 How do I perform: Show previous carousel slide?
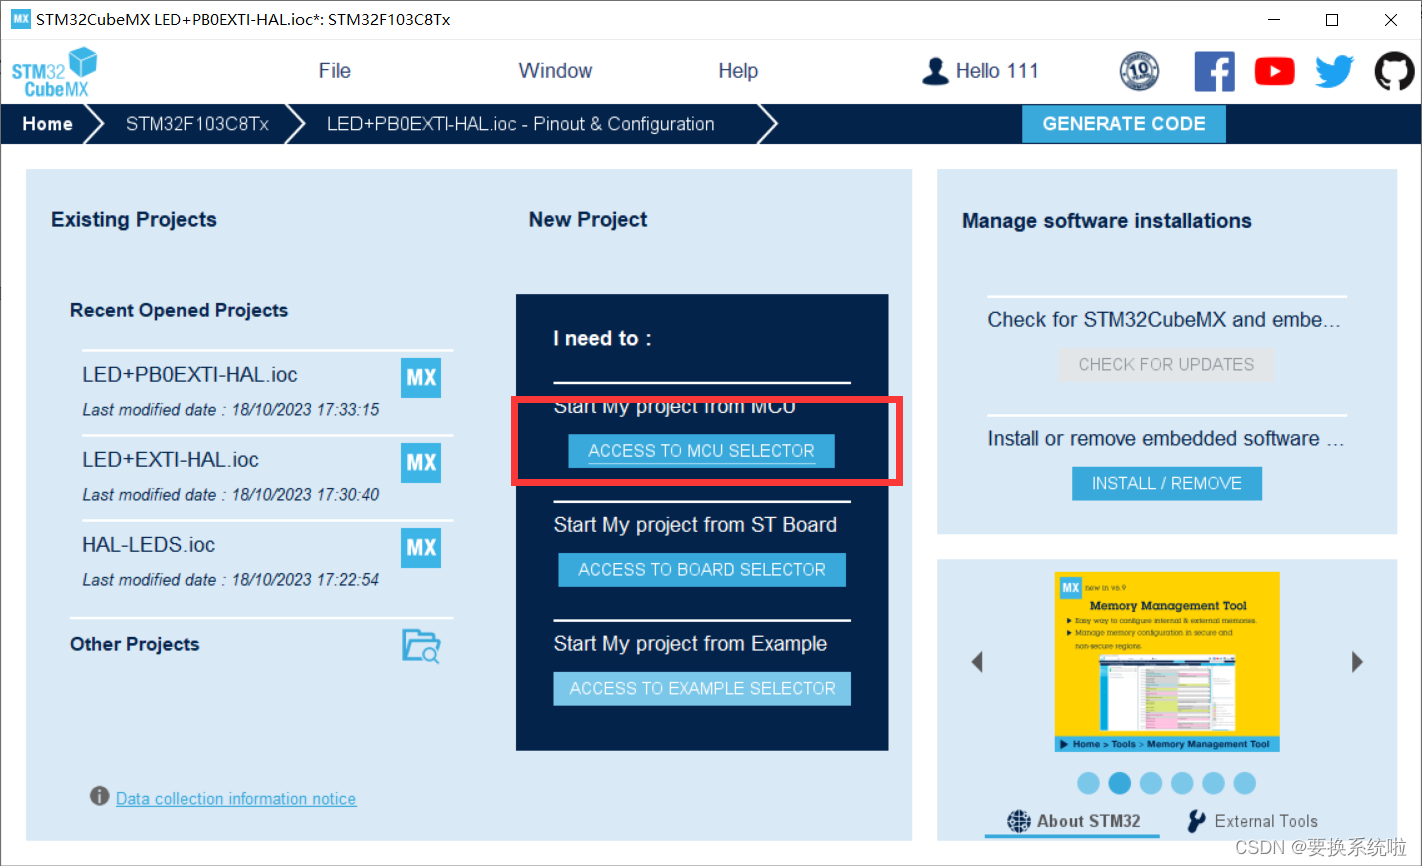(x=977, y=662)
